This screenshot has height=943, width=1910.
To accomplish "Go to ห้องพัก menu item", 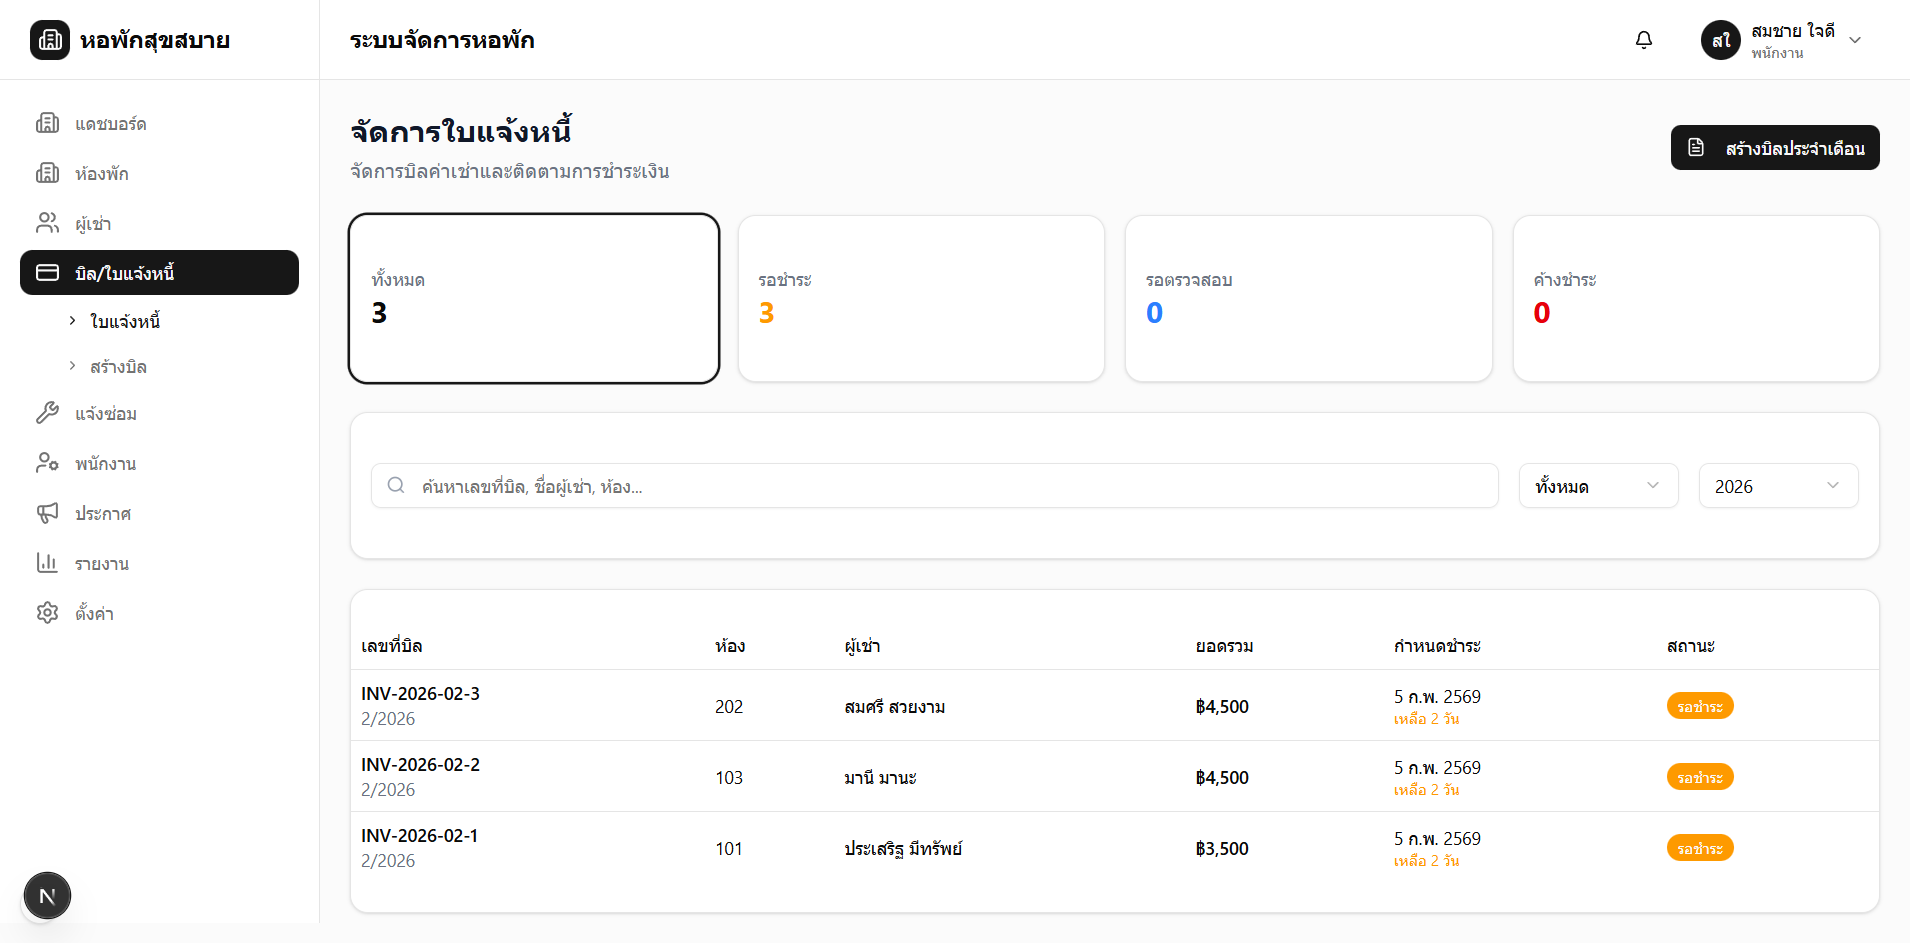I will click(x=159, y=173).
